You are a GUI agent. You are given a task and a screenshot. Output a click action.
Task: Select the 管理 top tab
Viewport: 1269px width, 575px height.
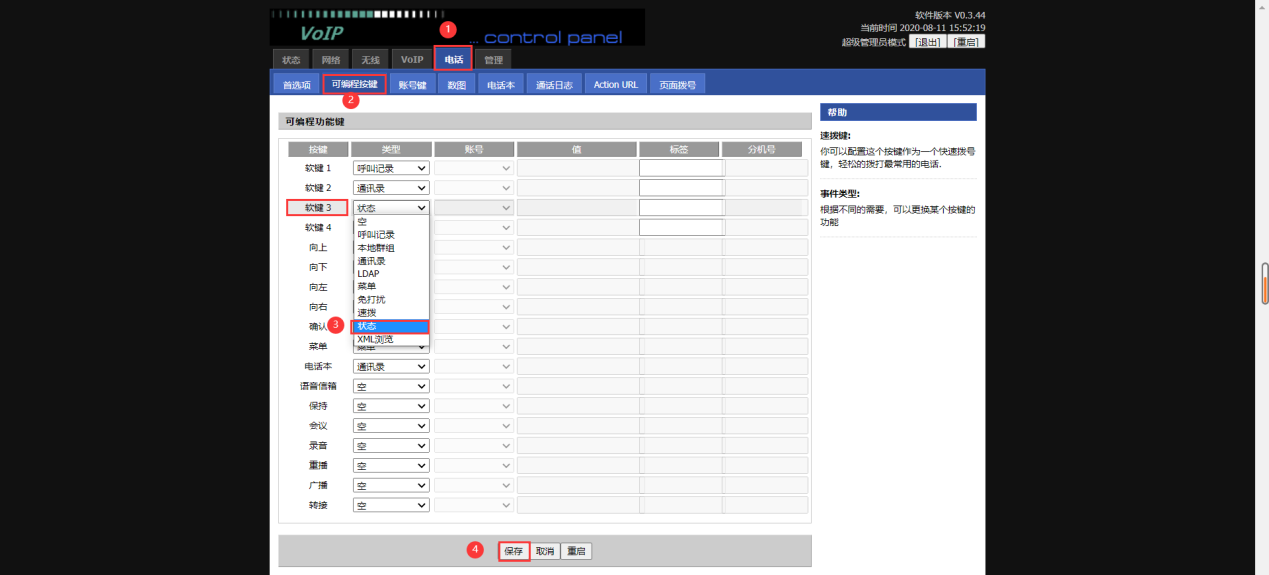[x=494, y=60]
